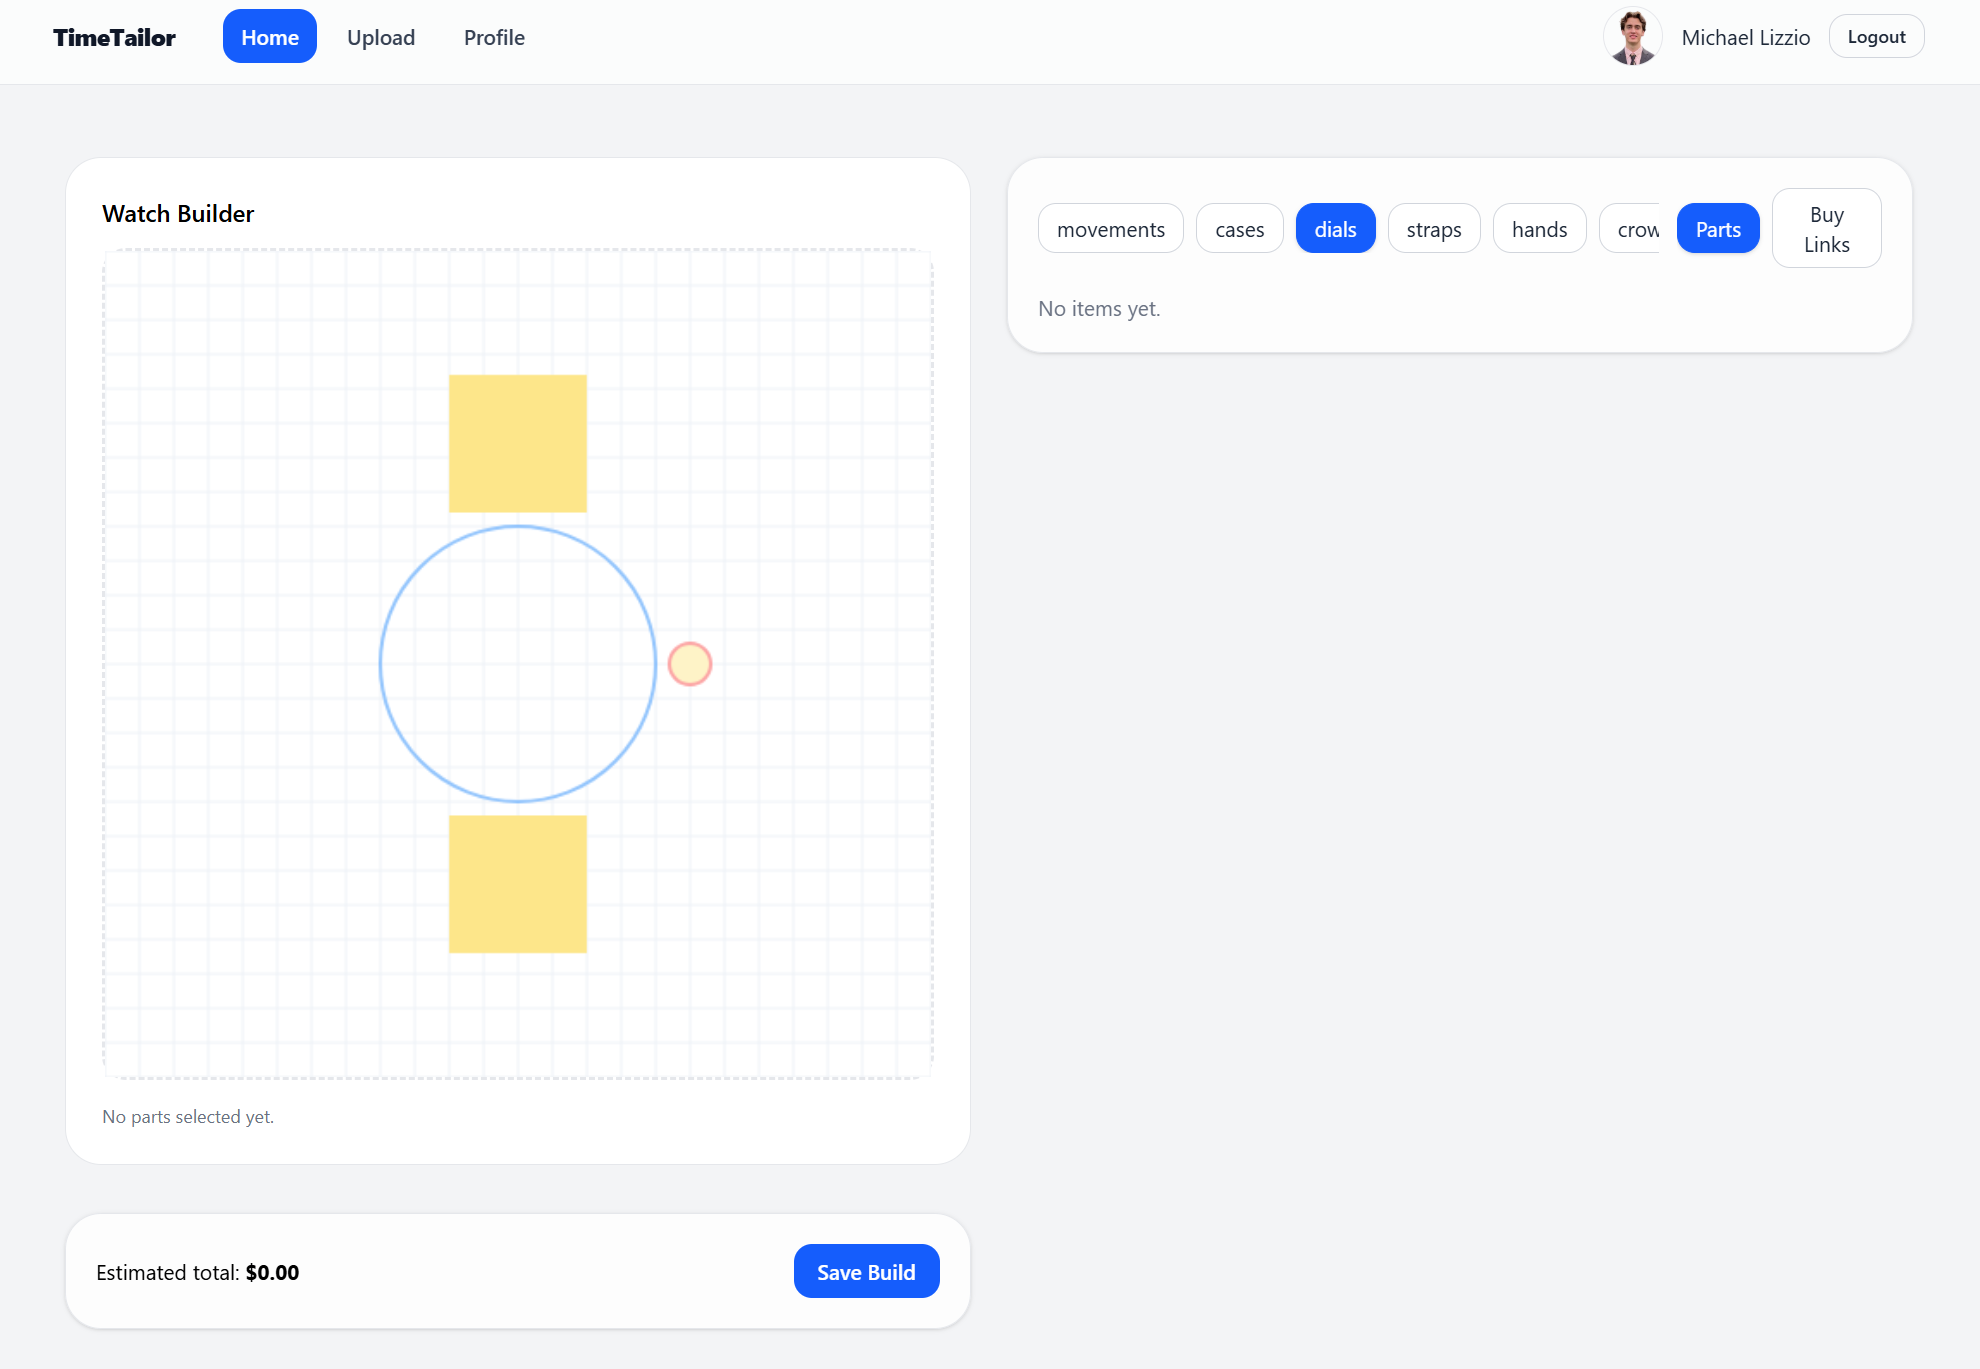Select the blue watch case circle
This screenshot has width=1980, height=1369.
pyautogui.click(x=517, y=664)
